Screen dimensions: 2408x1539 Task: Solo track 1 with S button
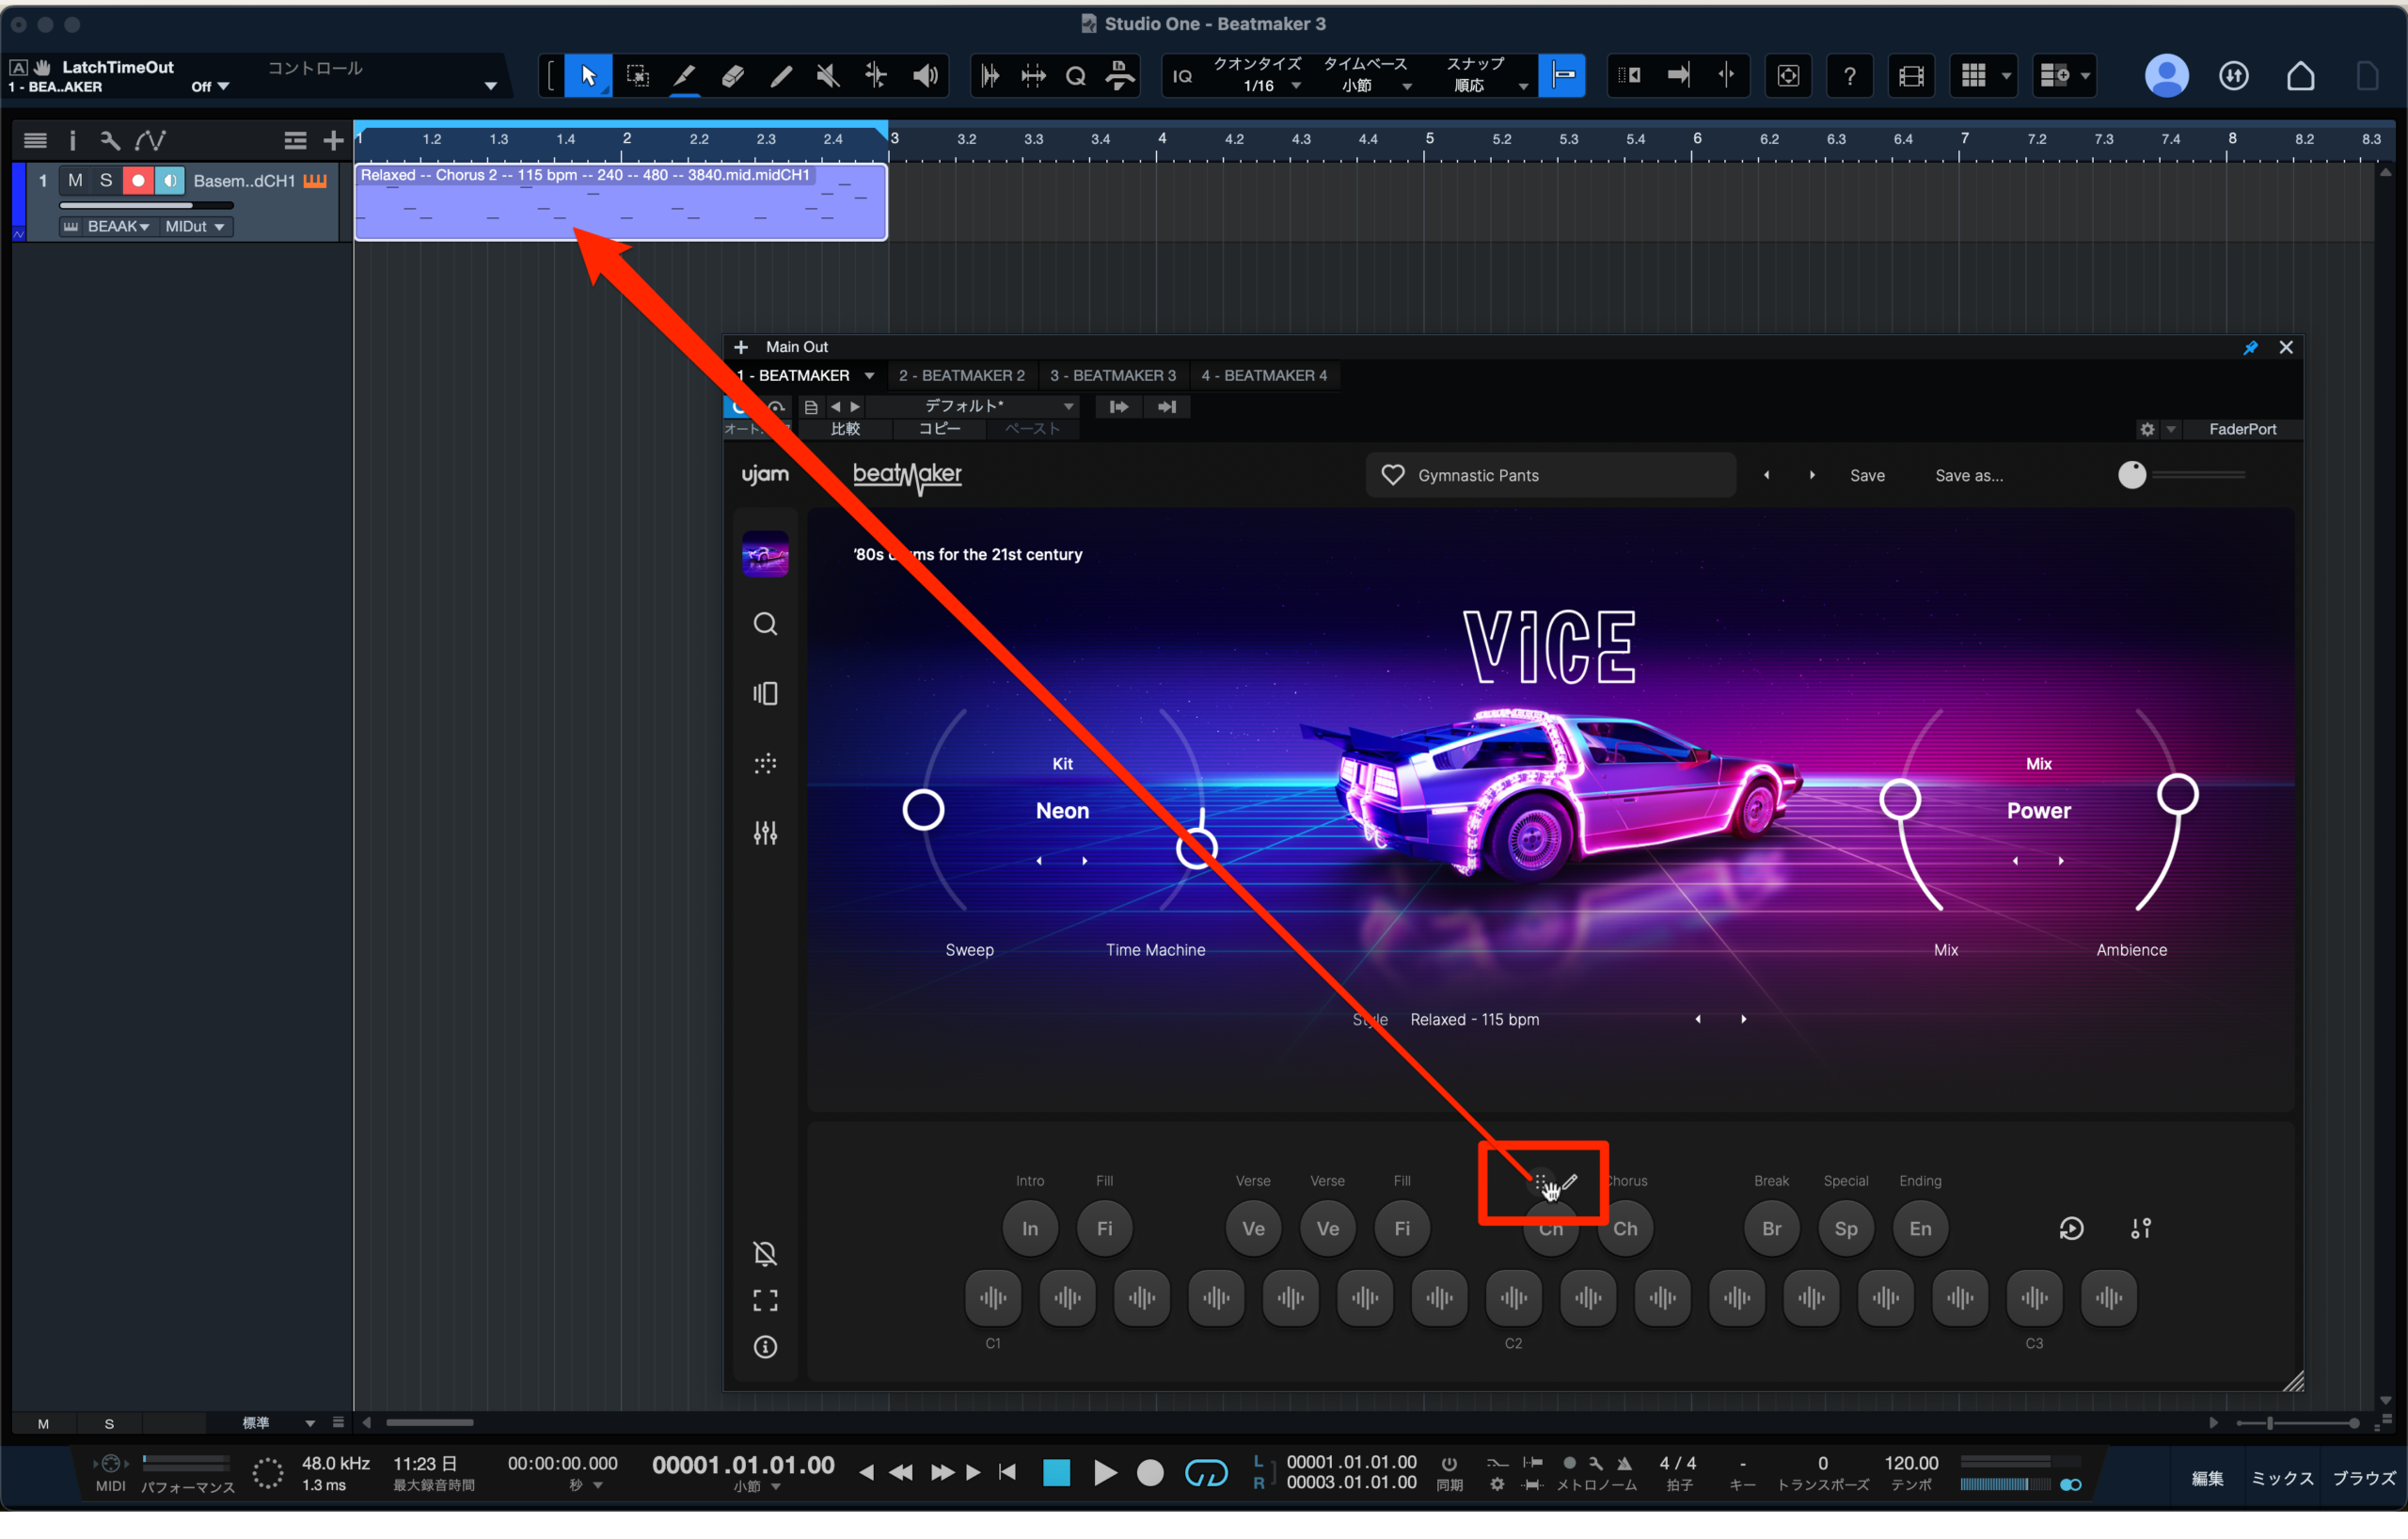coord(105,181)
